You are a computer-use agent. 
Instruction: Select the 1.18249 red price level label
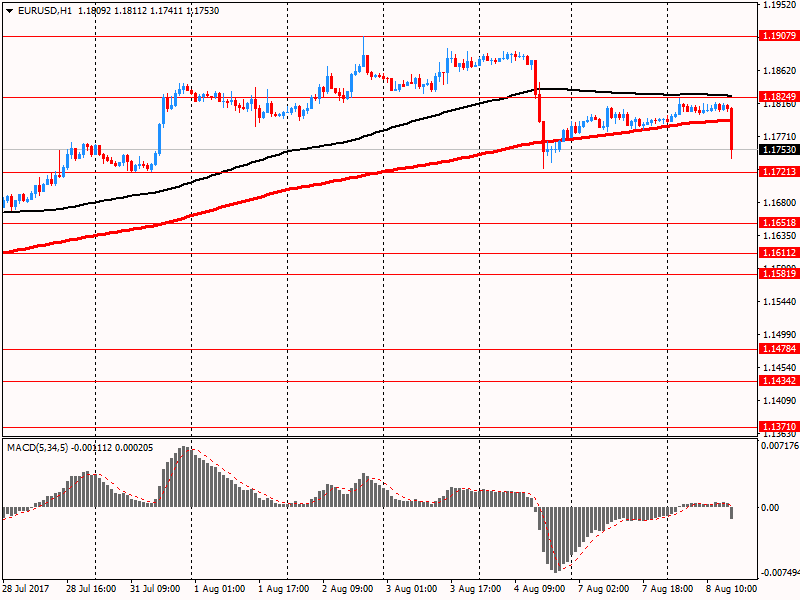click(779, 96)
